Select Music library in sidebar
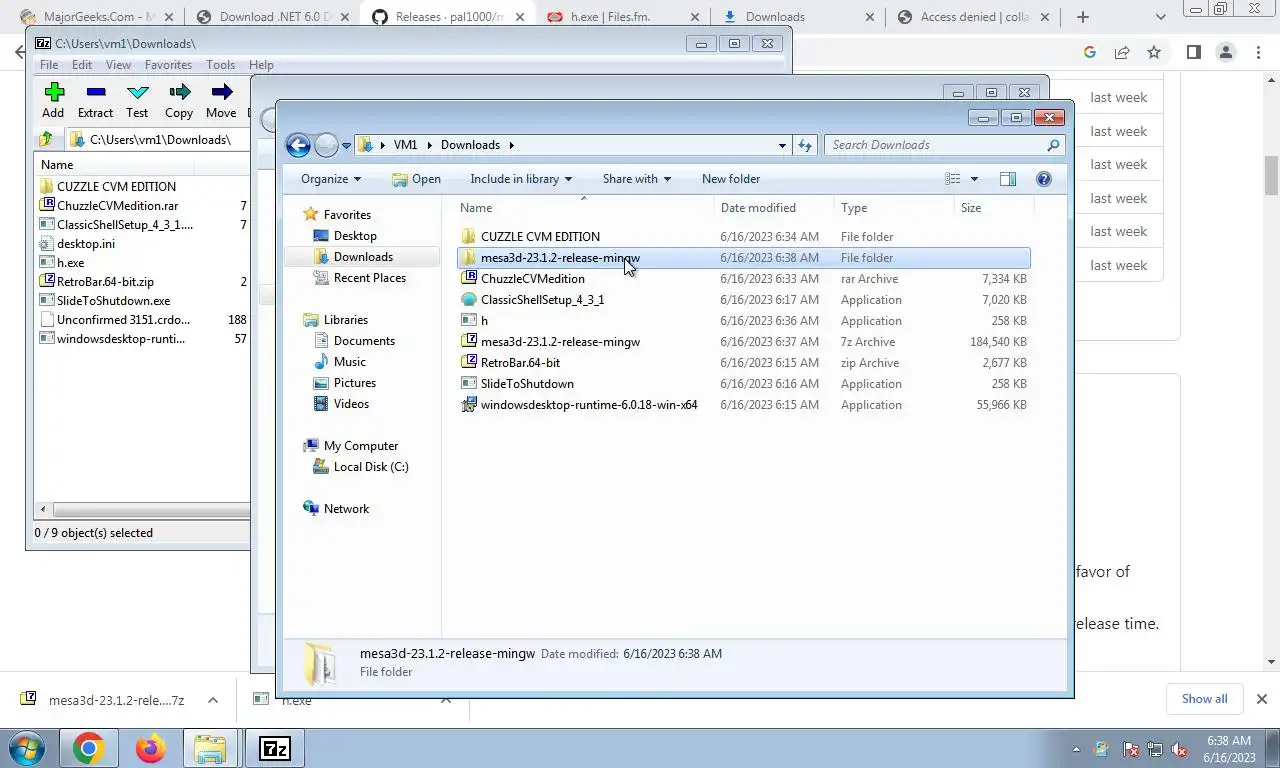 tap(349, 362)
